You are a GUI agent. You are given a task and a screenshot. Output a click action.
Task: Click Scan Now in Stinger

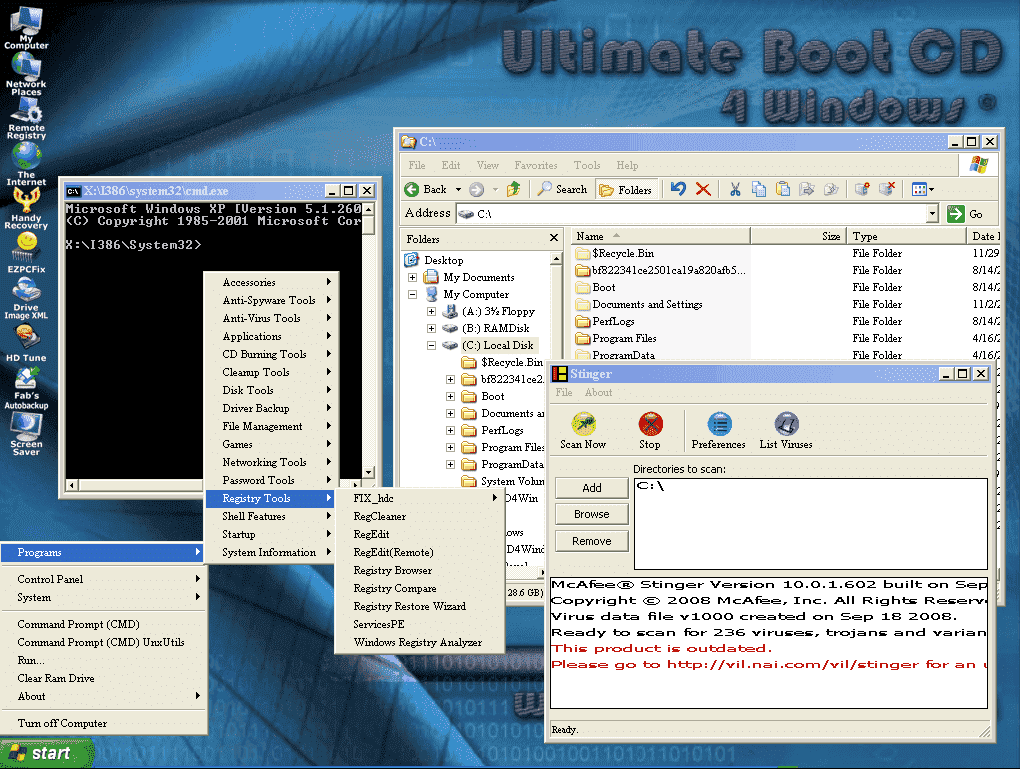583,431
